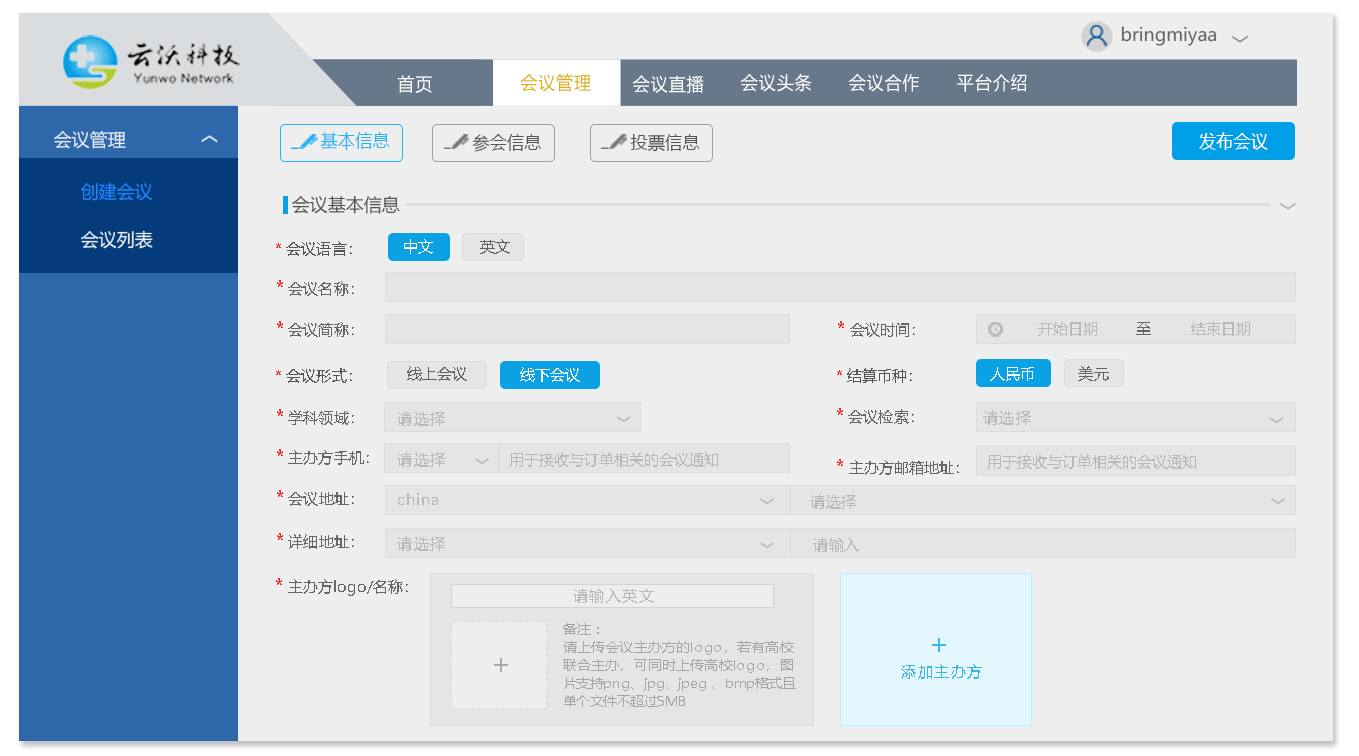Choose 线上会议 as meeting format
Image resolution: width=1359 pixels, height=756 pixels.
pyautogui.click(x=436, y=375)
